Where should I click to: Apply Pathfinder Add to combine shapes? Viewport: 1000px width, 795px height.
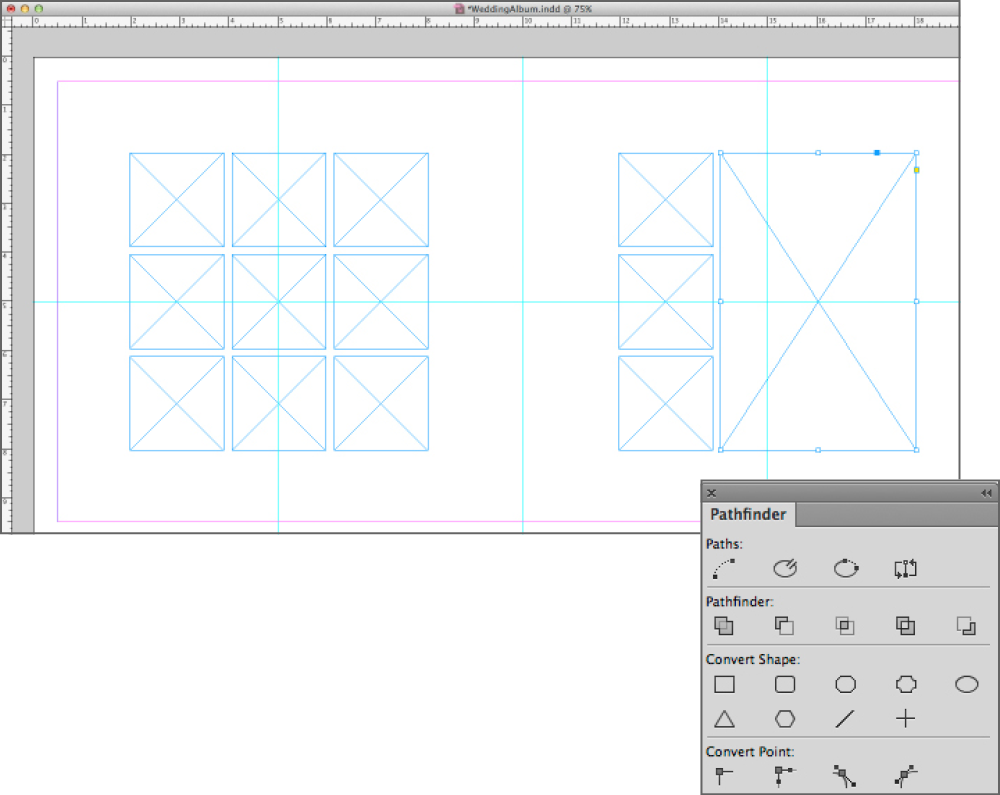coord(724,626)
